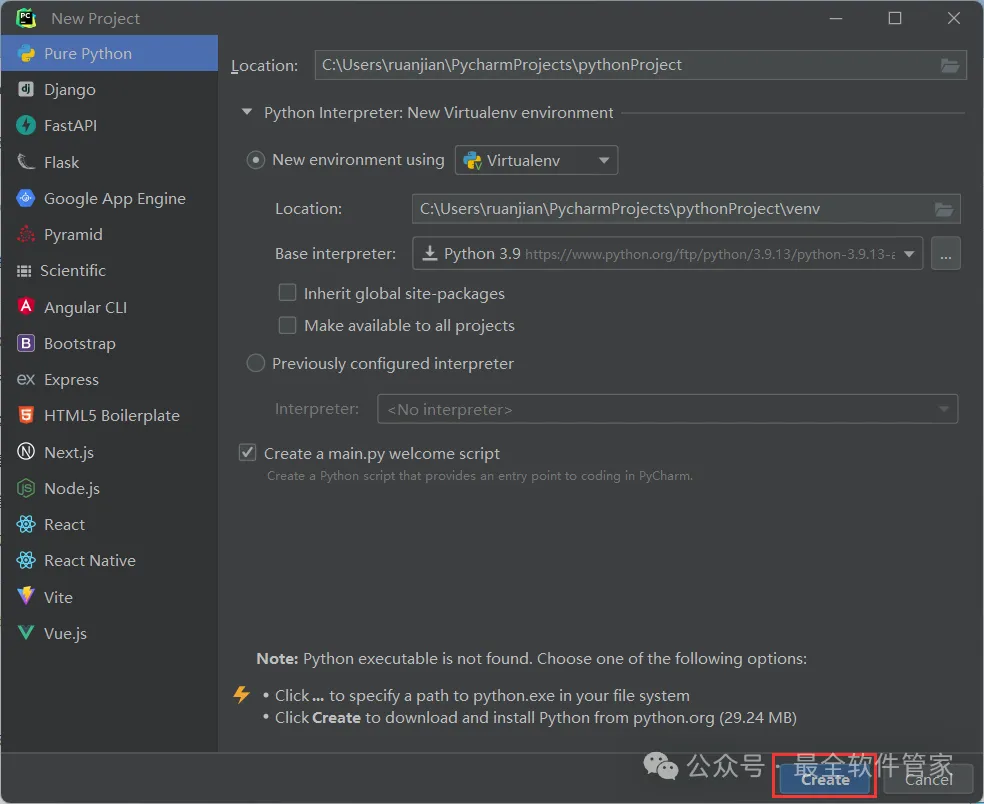Click the 'Base interpreter:' label
The image size is (984, 804).
[x=336, y=254]
